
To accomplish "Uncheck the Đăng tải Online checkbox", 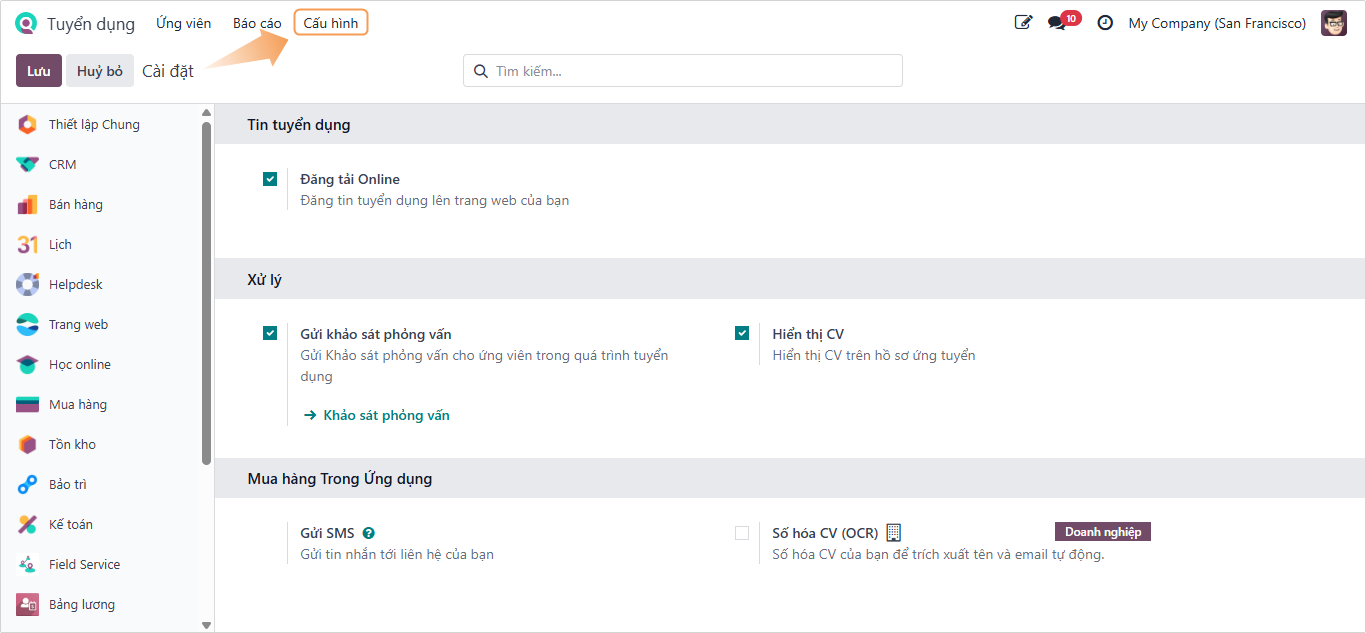I will (270, 179).
